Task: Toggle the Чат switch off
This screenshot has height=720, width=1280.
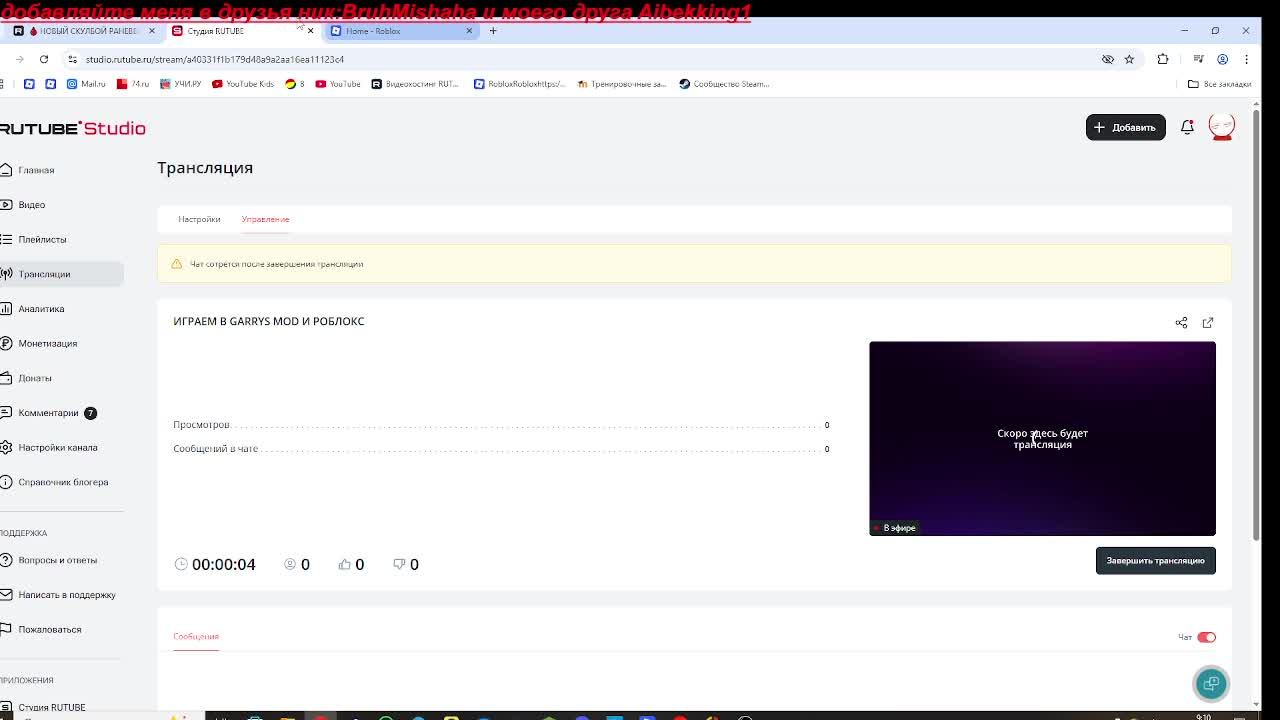Action: [x=1206, y=637]
